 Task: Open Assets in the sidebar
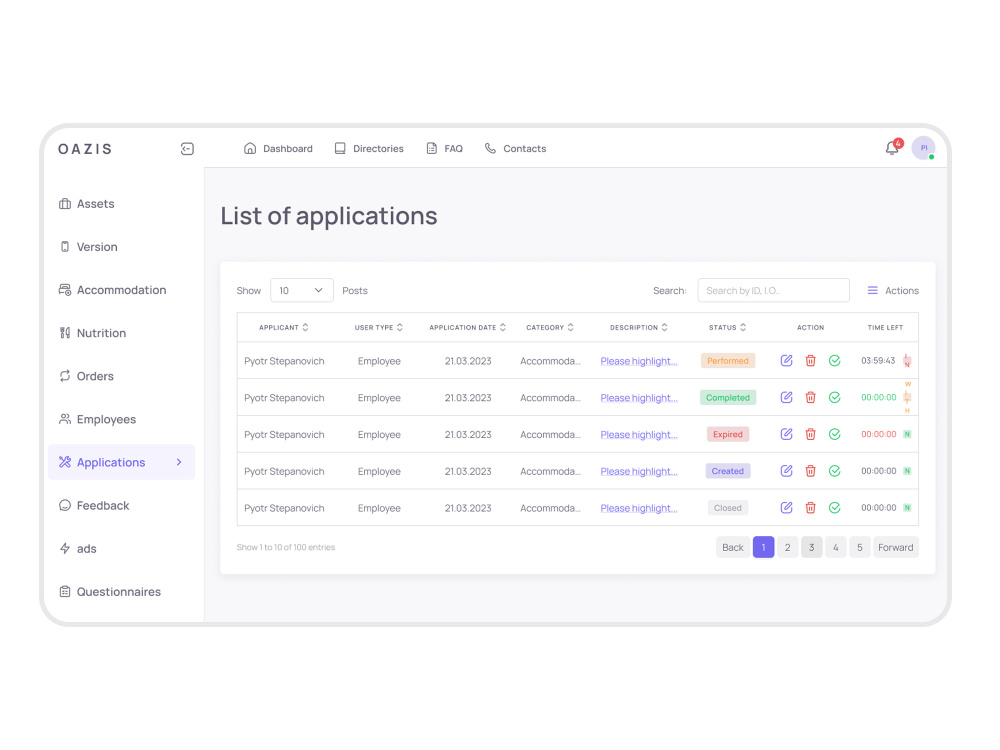click(x=87, y=204)
